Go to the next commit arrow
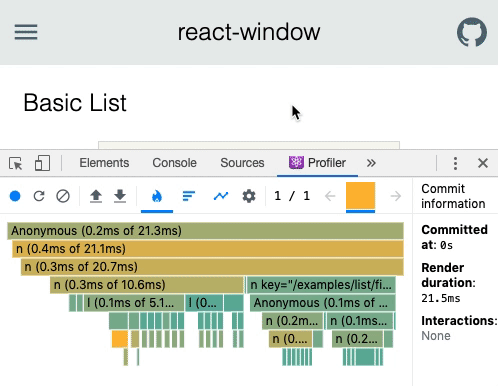Image resolution: width=498 pixels, height=386 pixels. point(396,196)
